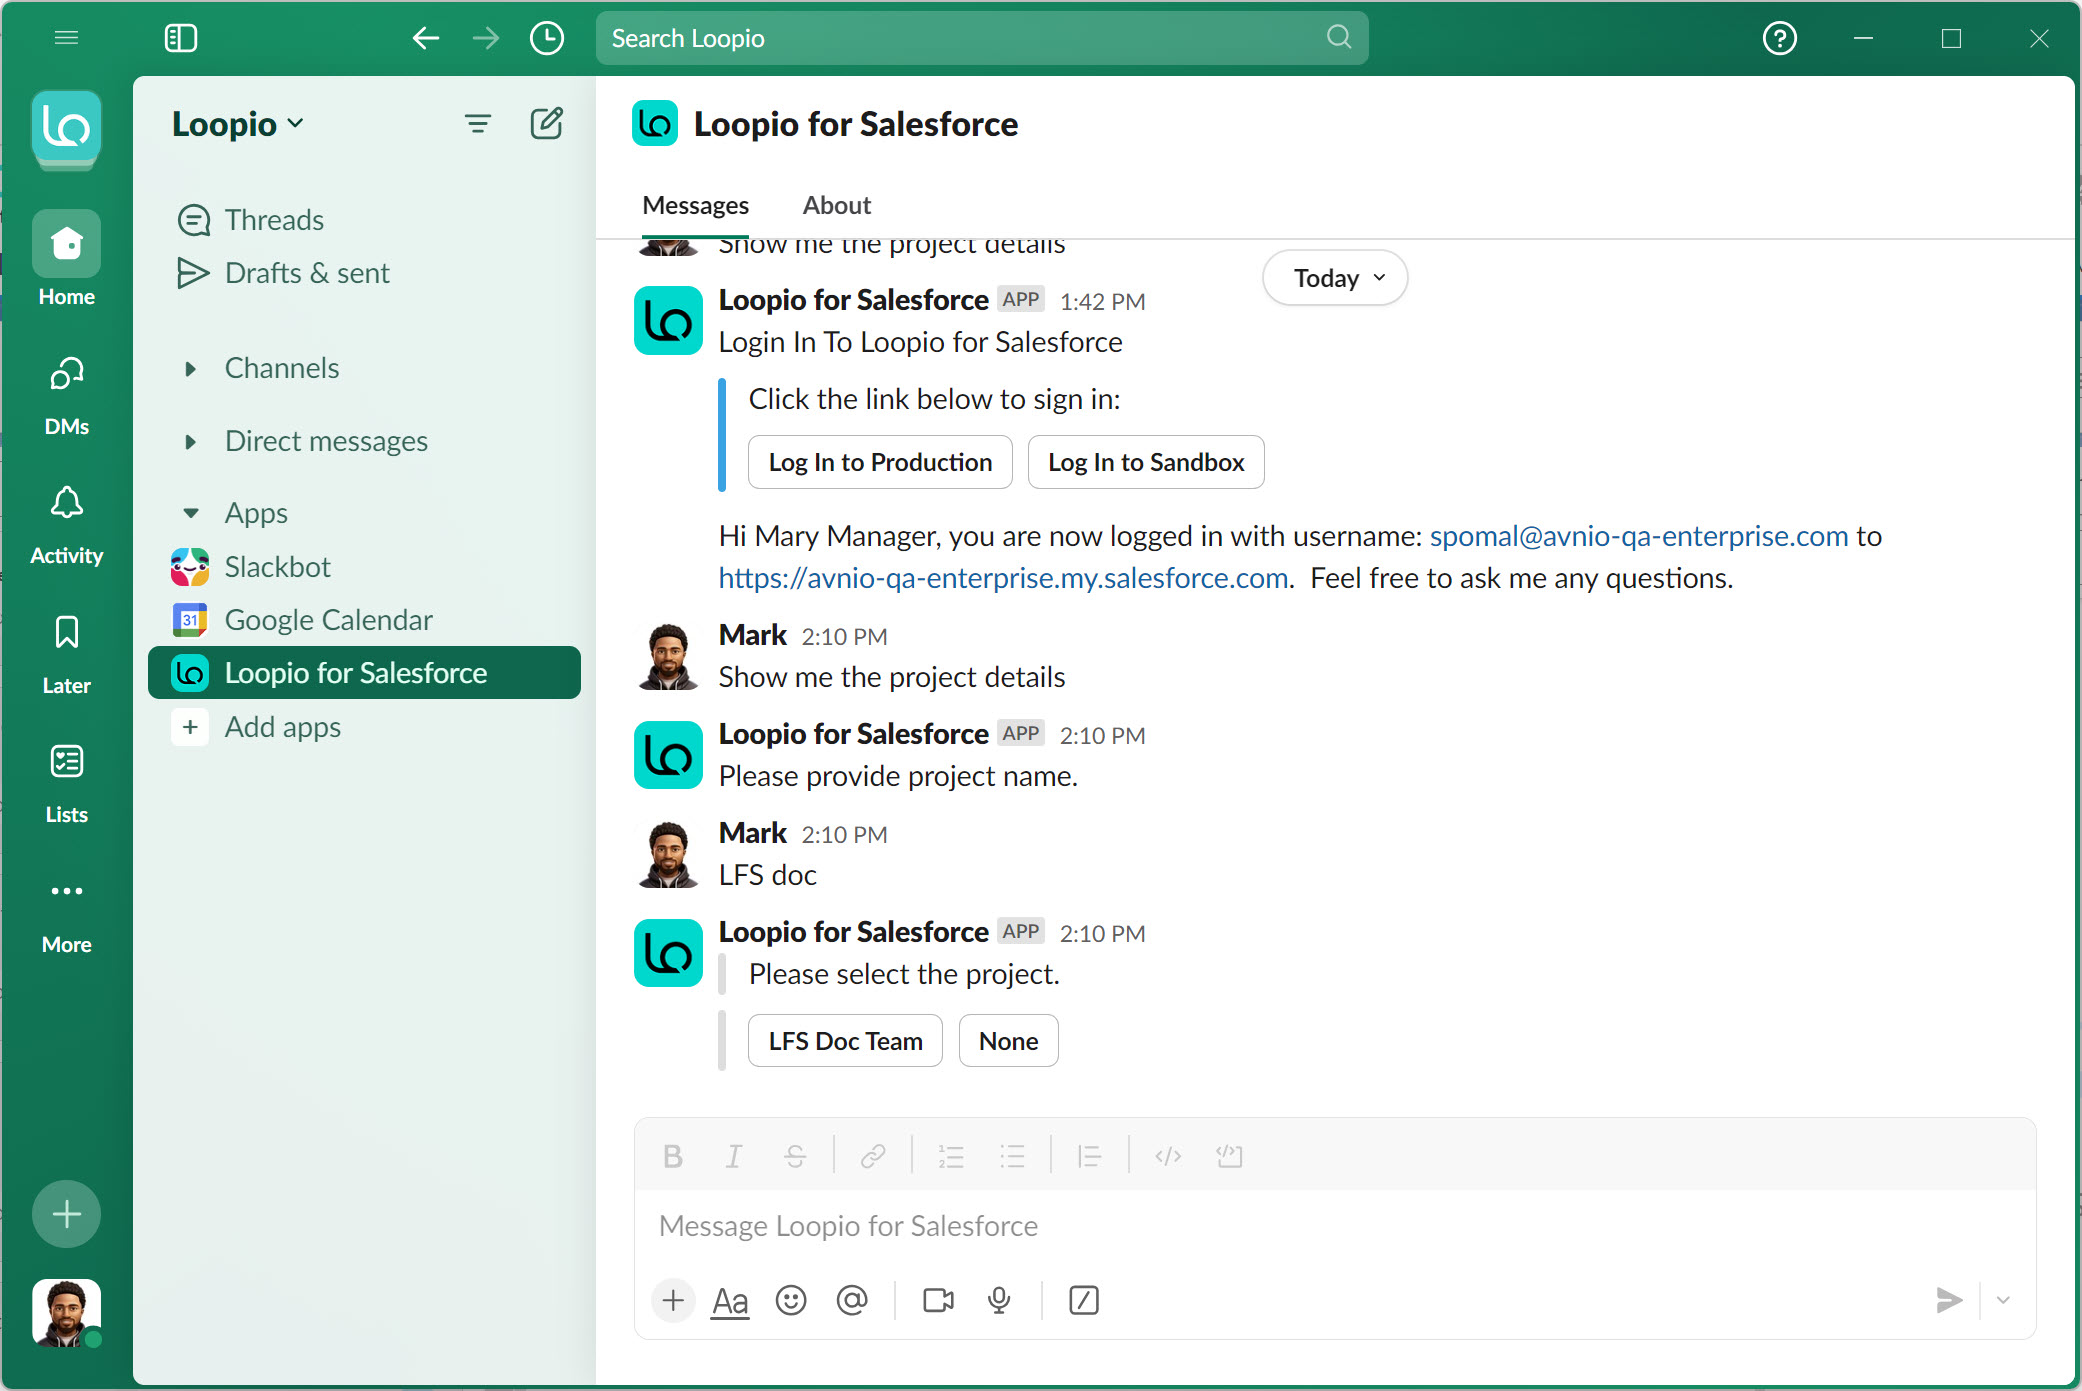
Task: Focus the Message Loopio for Salesforce box
Action: [1335, 1226]
